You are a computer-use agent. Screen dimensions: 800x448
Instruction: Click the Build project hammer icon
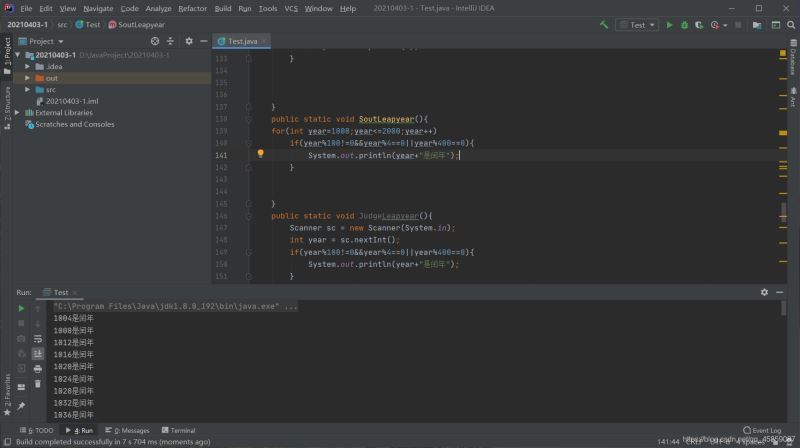coord(602,24)
